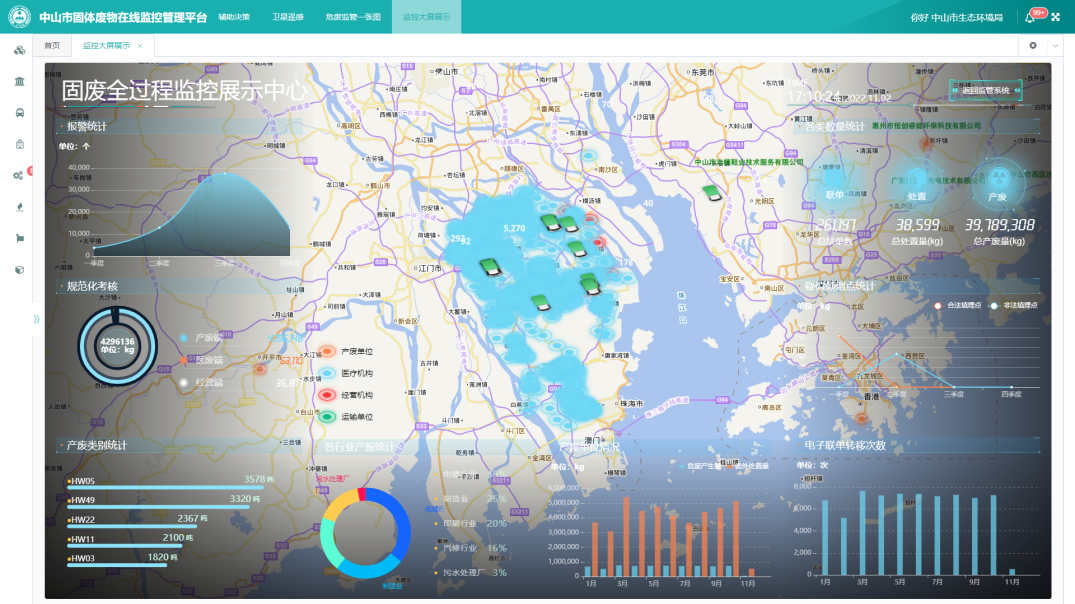The height and width of the screenshot is (604, 1075).
Task: Click the sidebar bus transport icon
Action: pos(19,113)
